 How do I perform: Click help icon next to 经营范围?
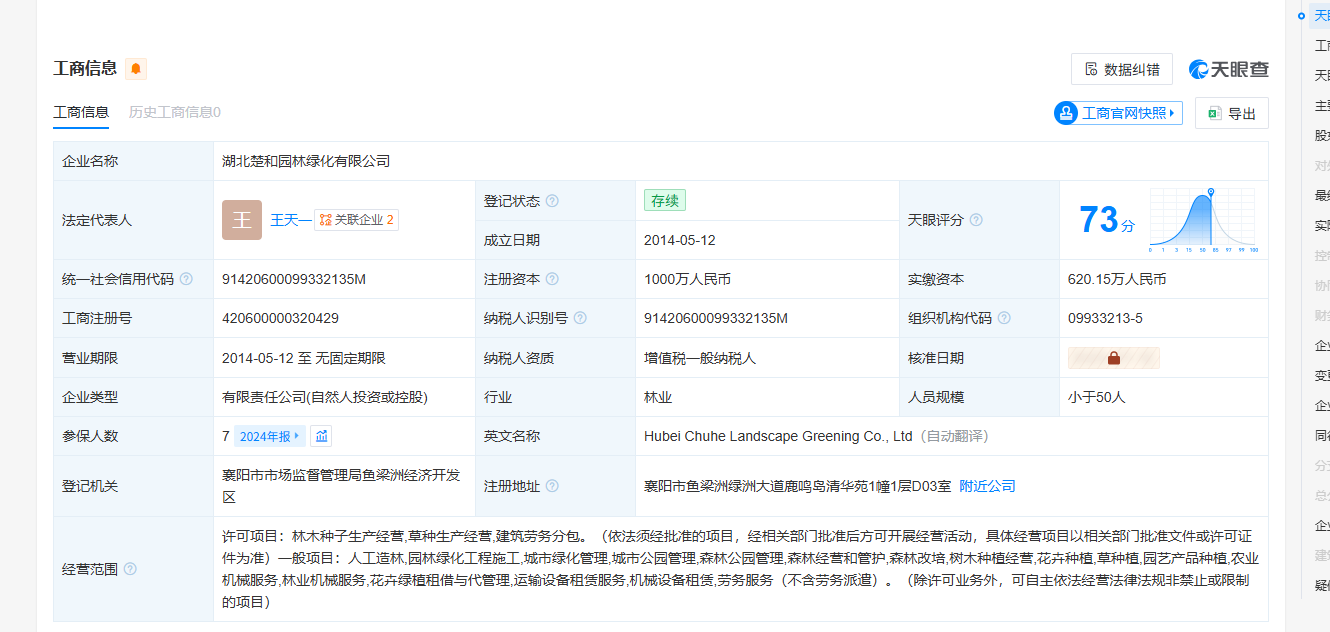pos(130,569)
